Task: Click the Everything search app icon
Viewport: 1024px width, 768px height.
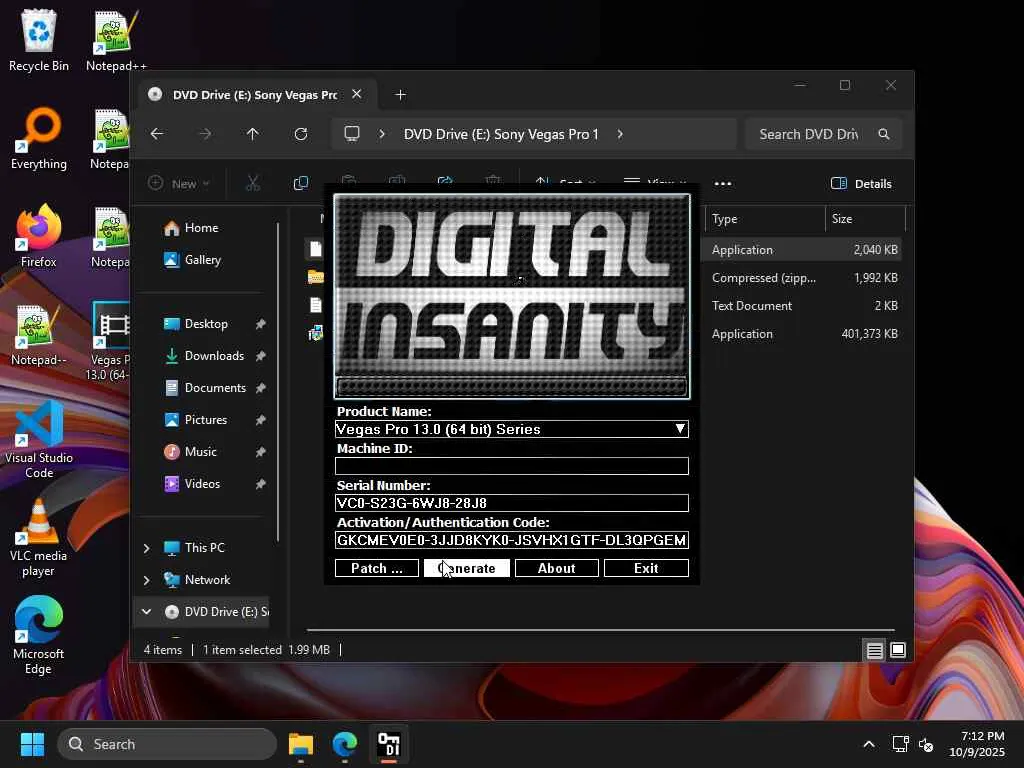Action: point(38,132)
